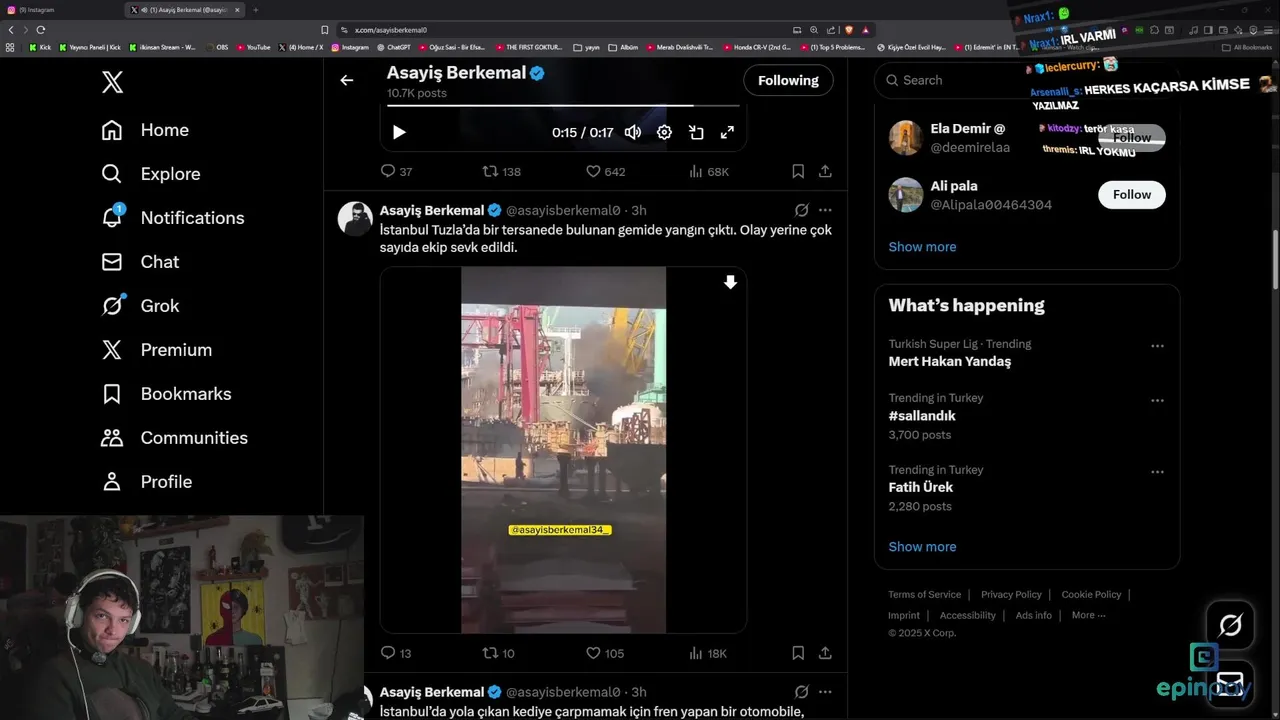This screenshot has width=1280, height=720.
Task: Click the Following button in profile header
Action: tap(788, 81)
